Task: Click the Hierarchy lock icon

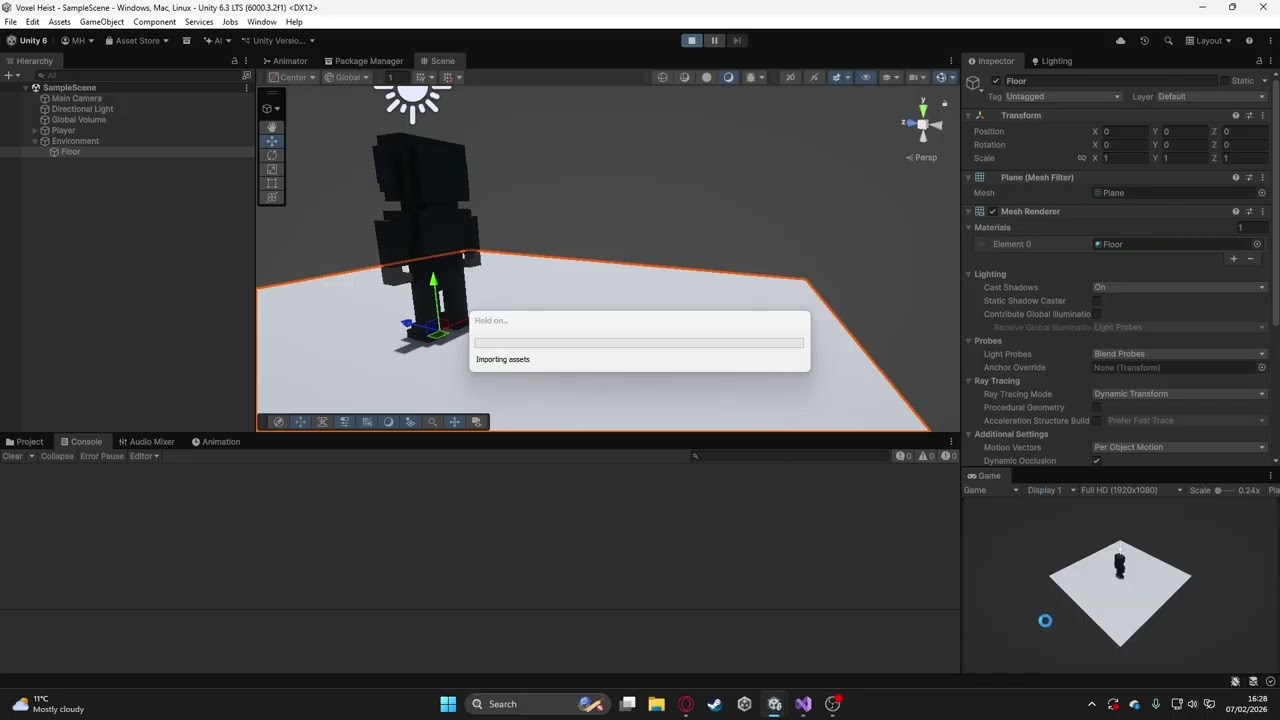Action: pyautogui.click(x=235, y=61)
